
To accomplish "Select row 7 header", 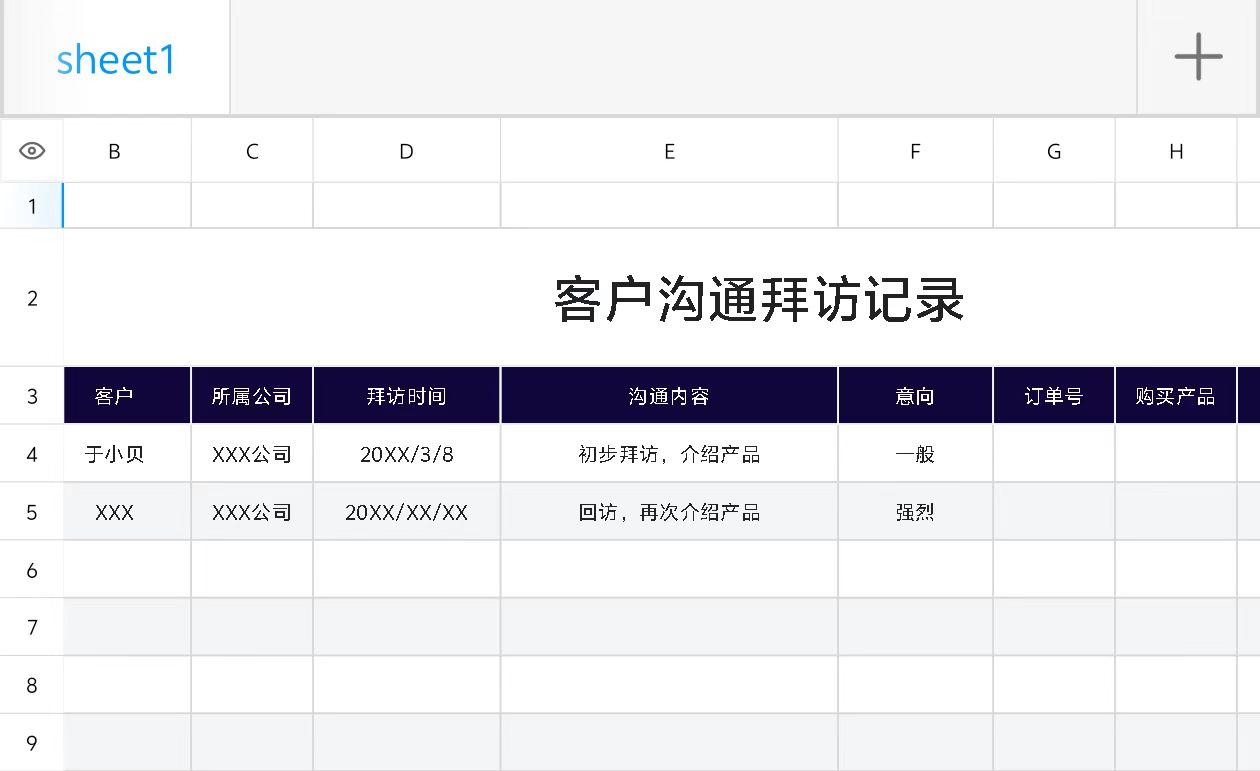I will [x=32, y=627].
